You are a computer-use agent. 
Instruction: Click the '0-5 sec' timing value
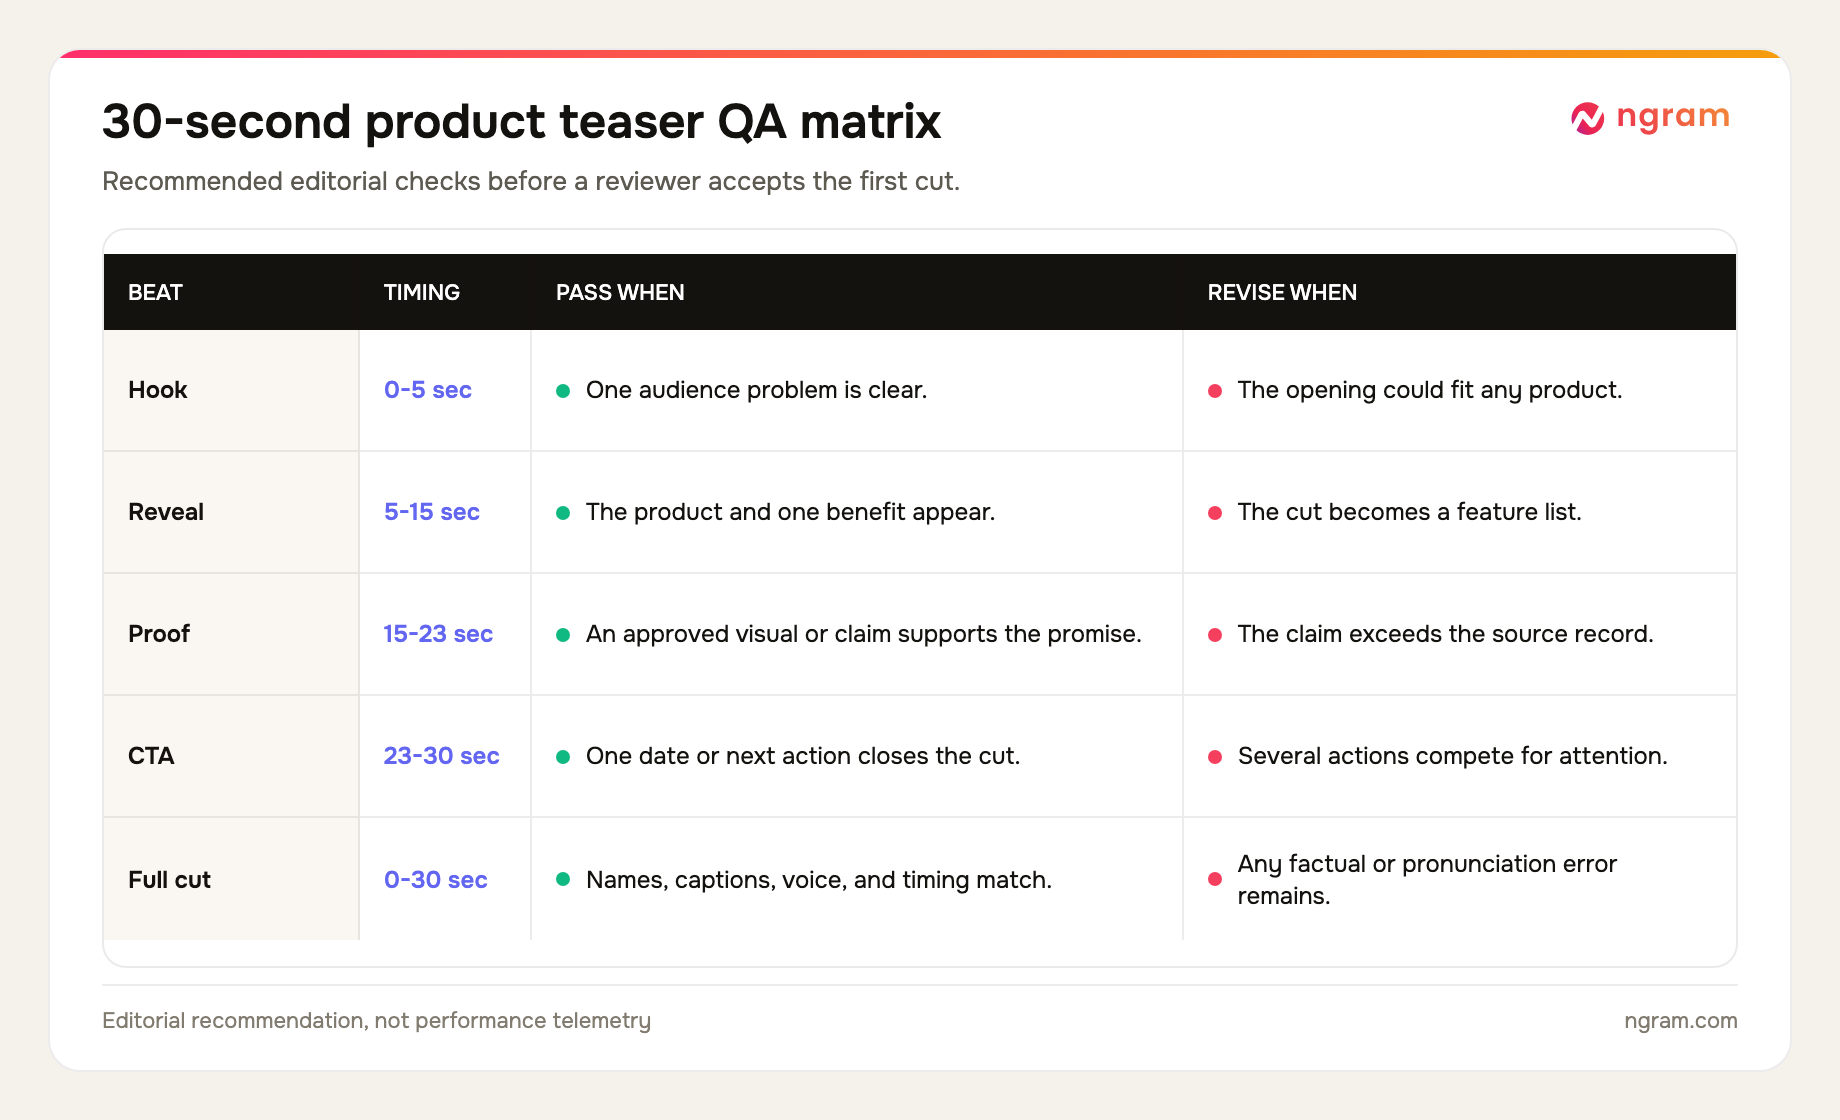[428, 390]
